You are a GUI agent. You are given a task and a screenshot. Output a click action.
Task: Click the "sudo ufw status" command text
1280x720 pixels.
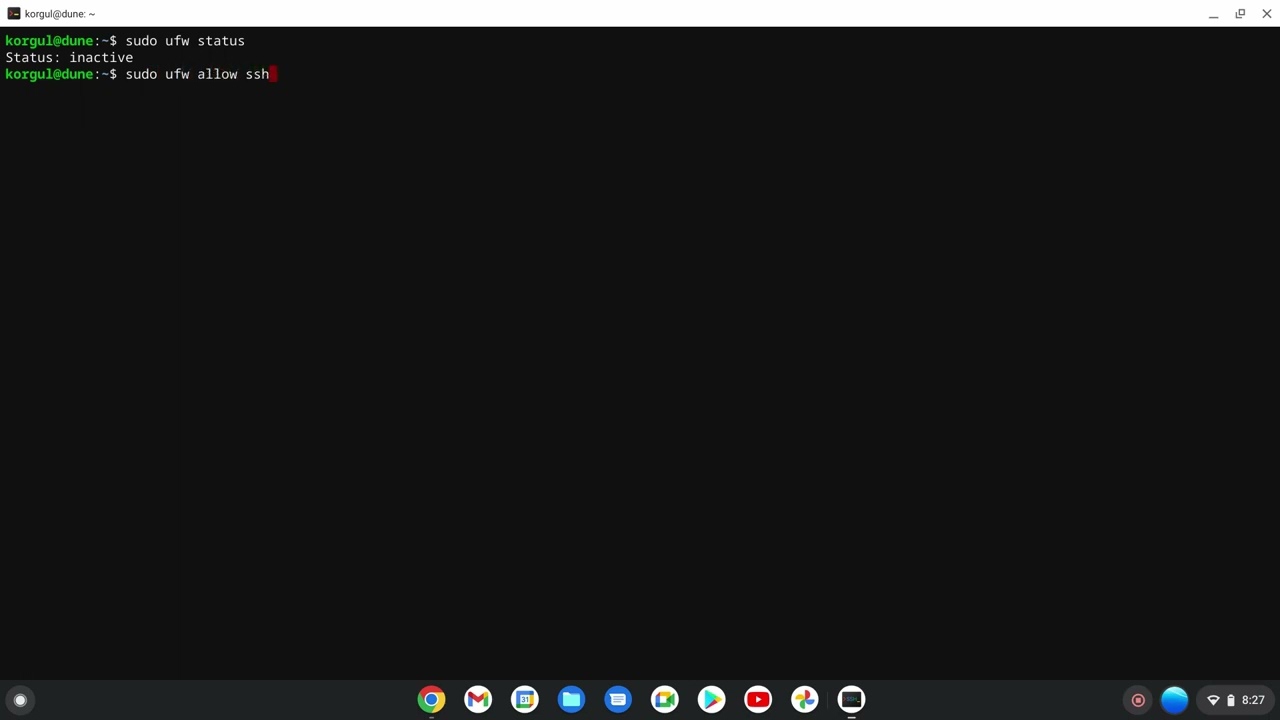point(185,41)
